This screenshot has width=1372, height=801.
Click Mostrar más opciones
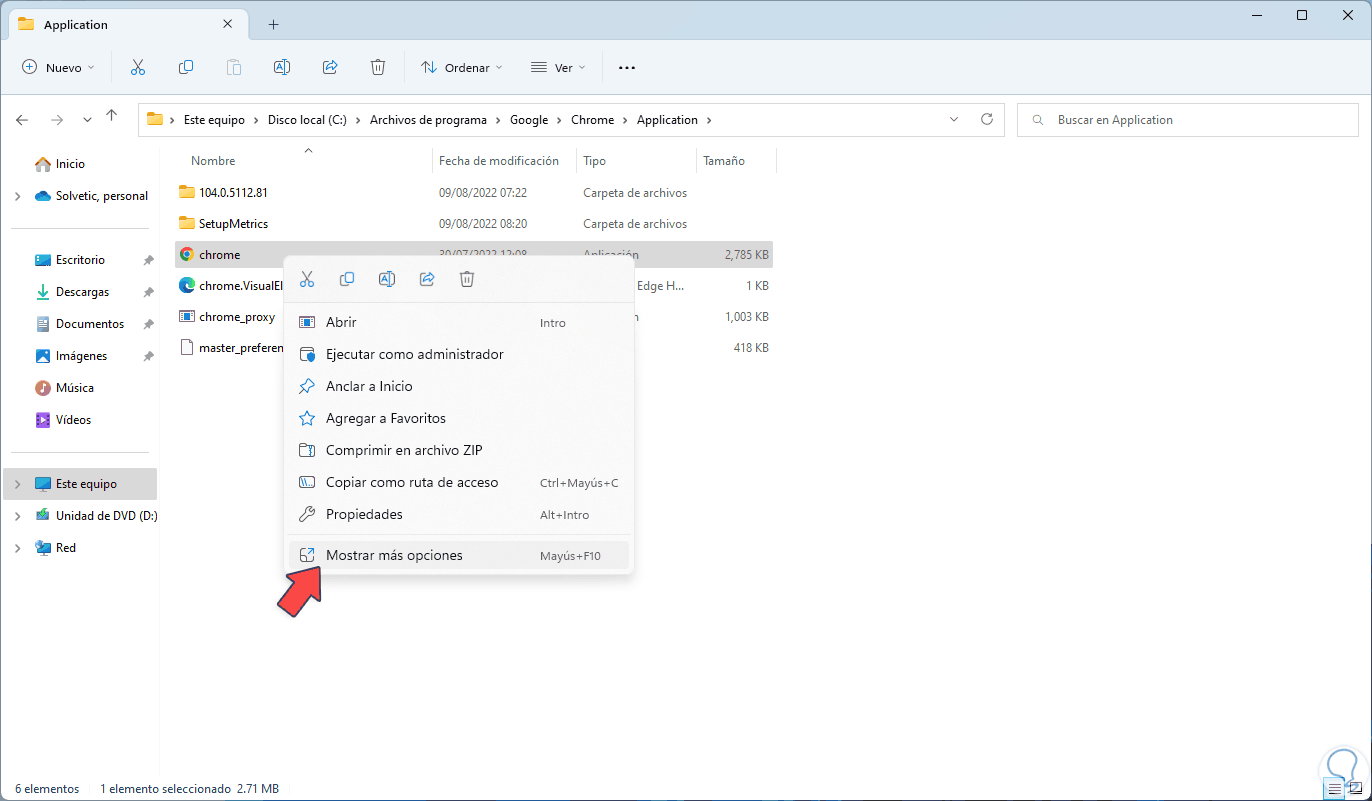459,555
